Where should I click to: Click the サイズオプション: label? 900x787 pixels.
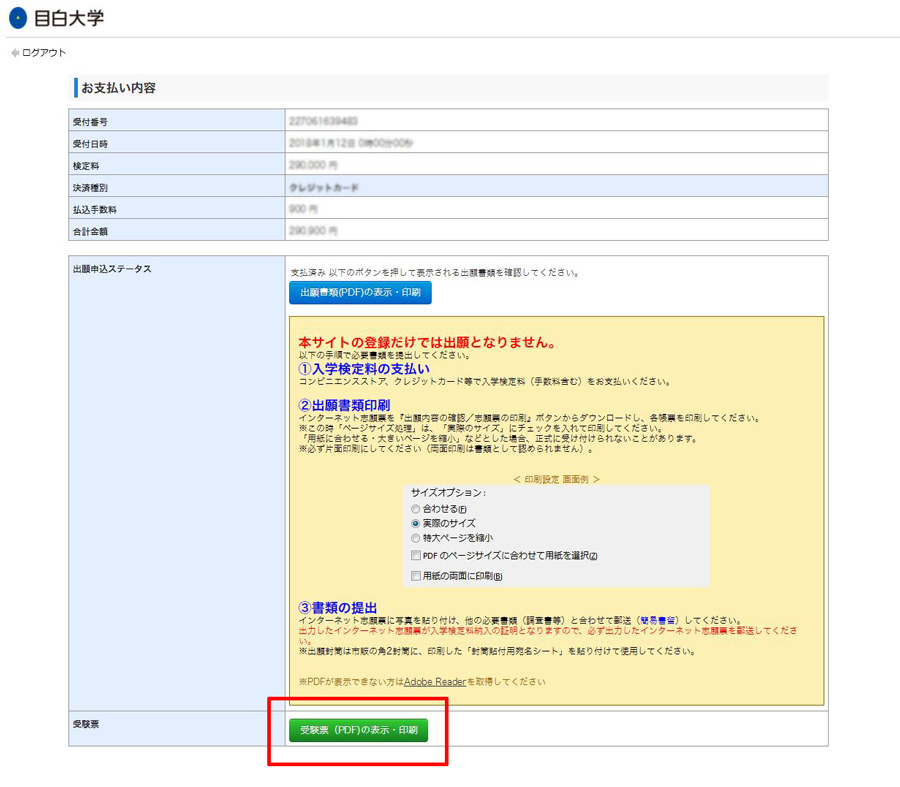tap(449, 493)
